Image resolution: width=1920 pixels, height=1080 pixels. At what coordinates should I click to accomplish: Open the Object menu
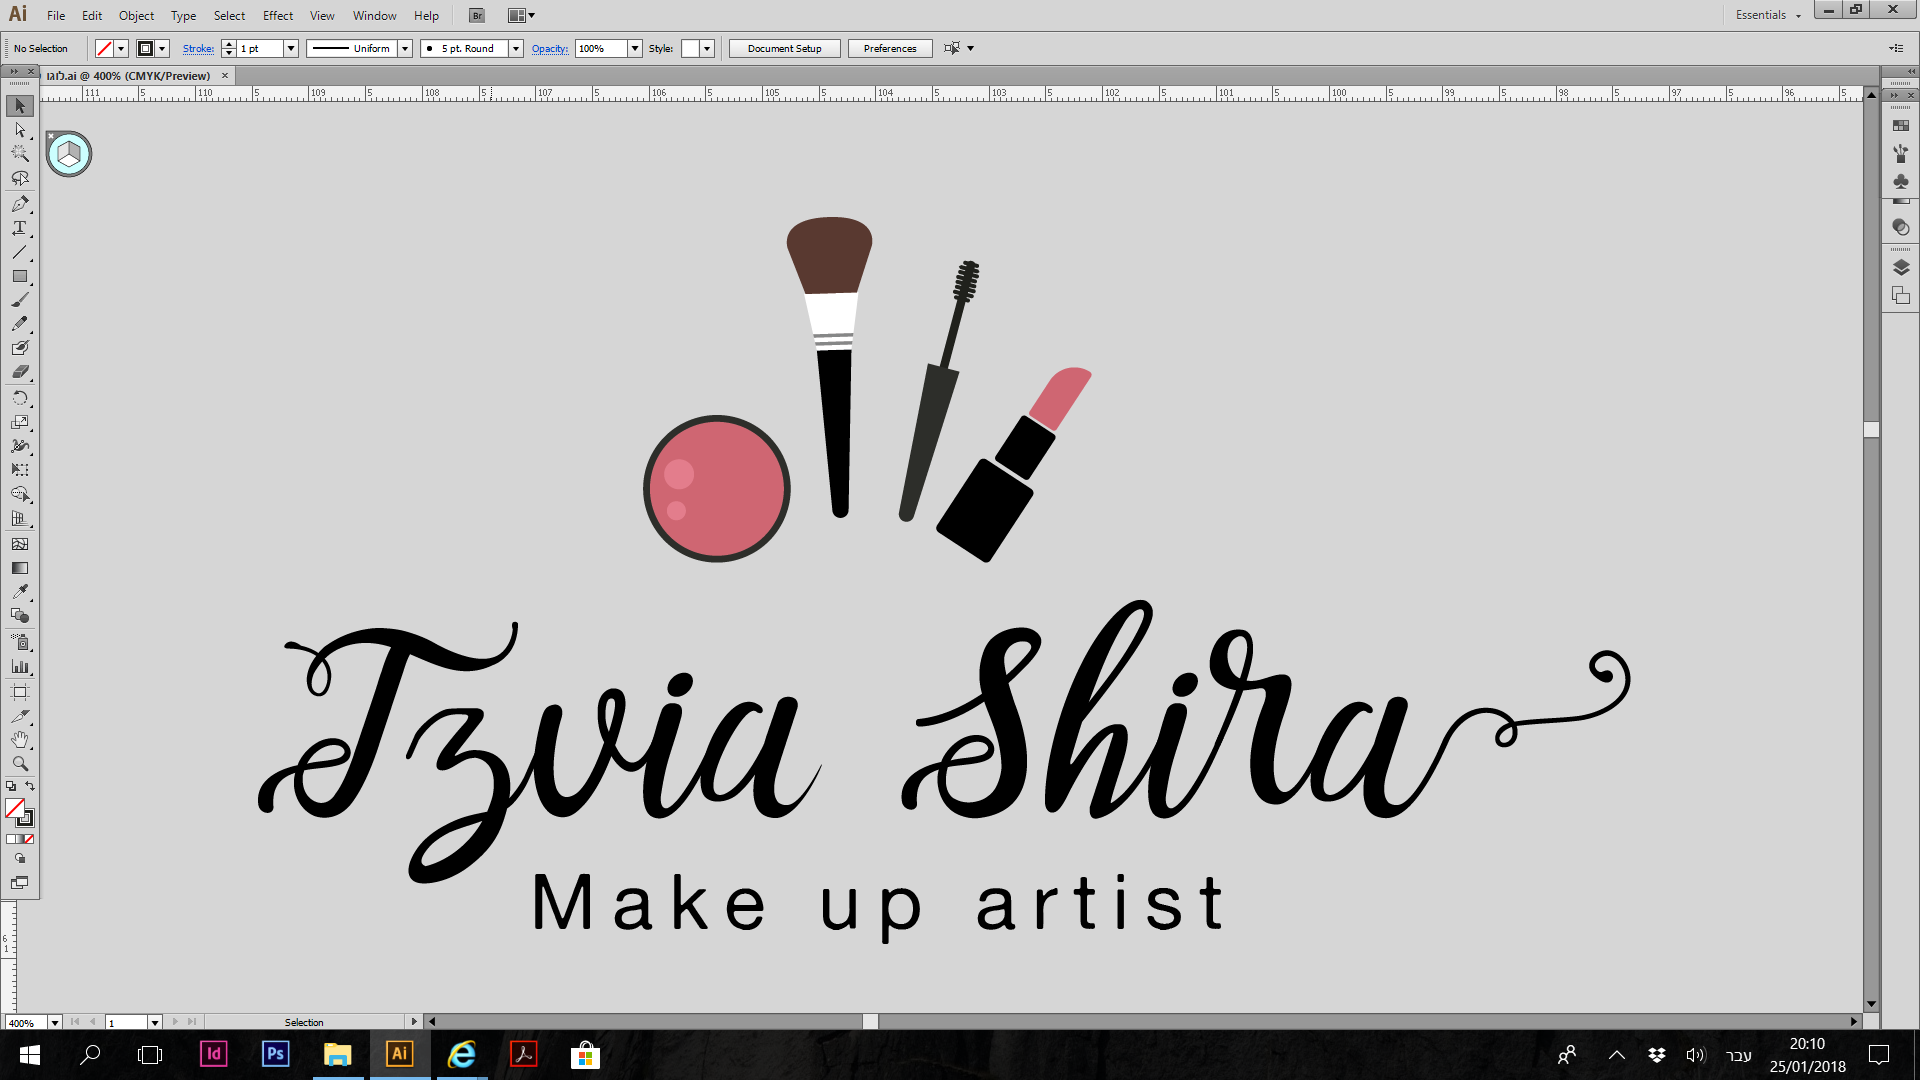tap(136, 15)
